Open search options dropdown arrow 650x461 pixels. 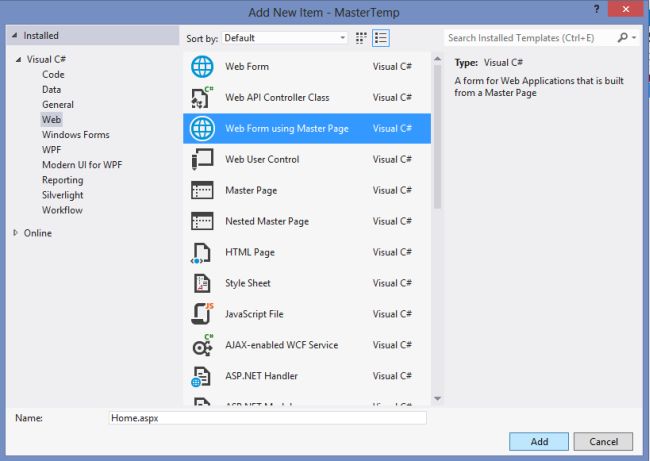click(634, 38)
